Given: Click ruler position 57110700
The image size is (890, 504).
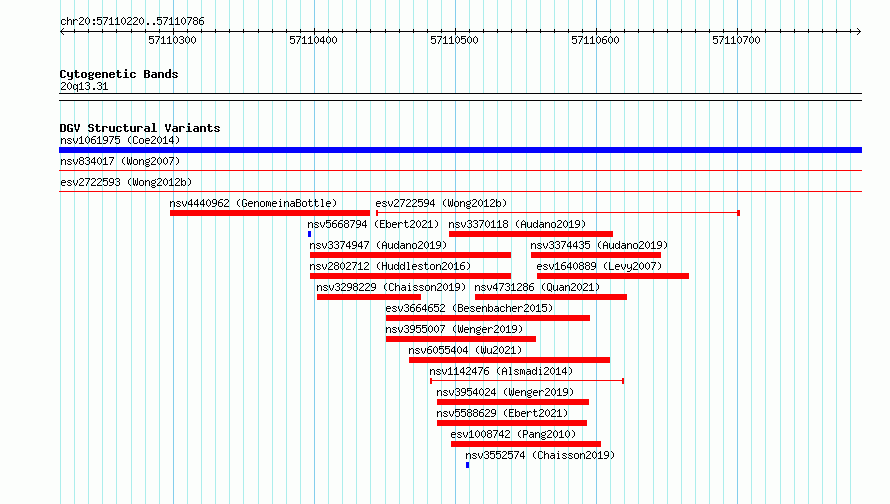Looking at the screenshot, I should click(x=736, y=40).
